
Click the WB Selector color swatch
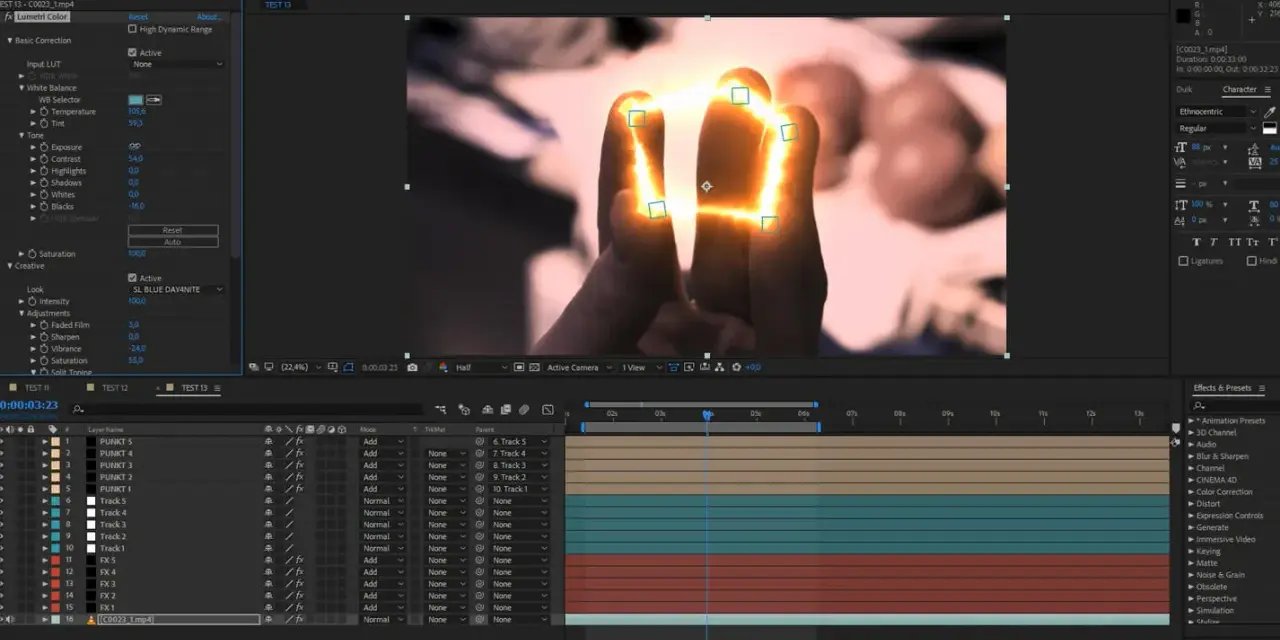coord(135,100)
